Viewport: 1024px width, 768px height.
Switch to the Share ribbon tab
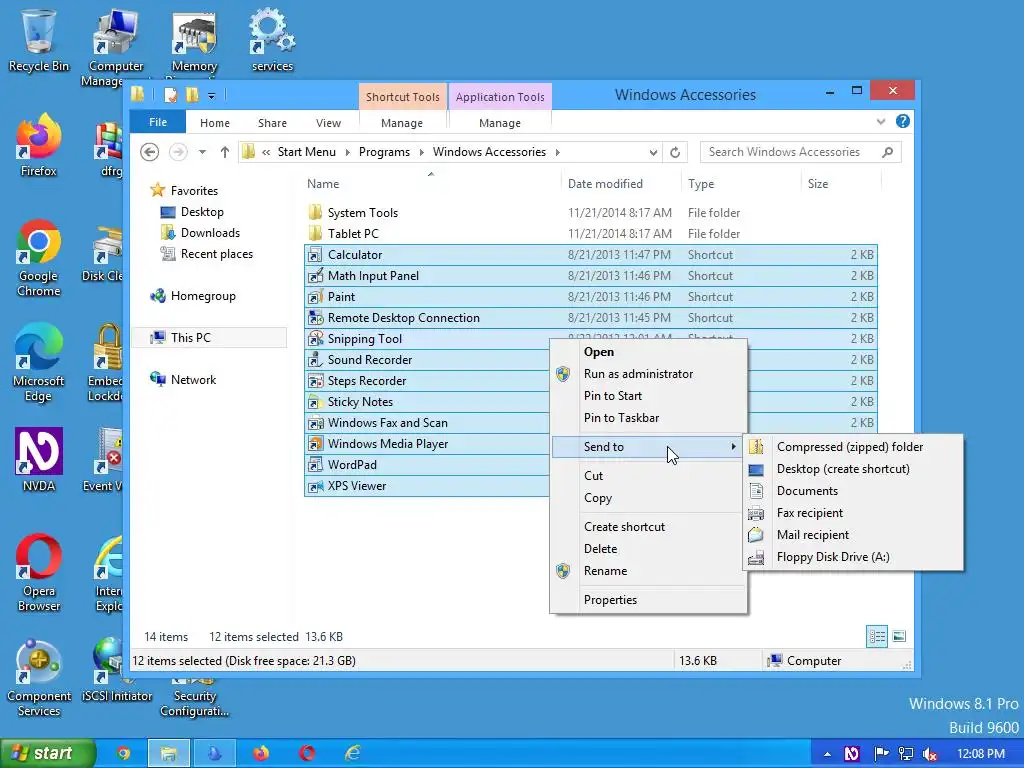tap(272, 123)
